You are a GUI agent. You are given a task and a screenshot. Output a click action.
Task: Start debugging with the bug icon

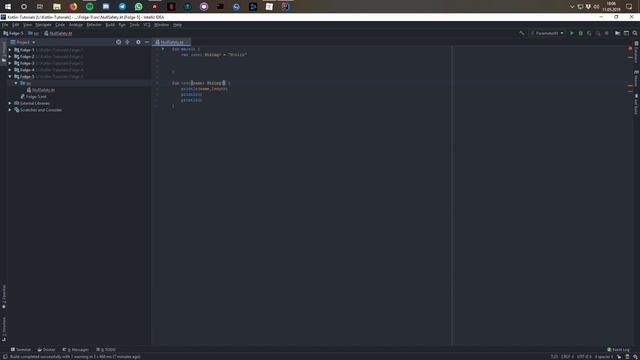click(x=580, y=33)
